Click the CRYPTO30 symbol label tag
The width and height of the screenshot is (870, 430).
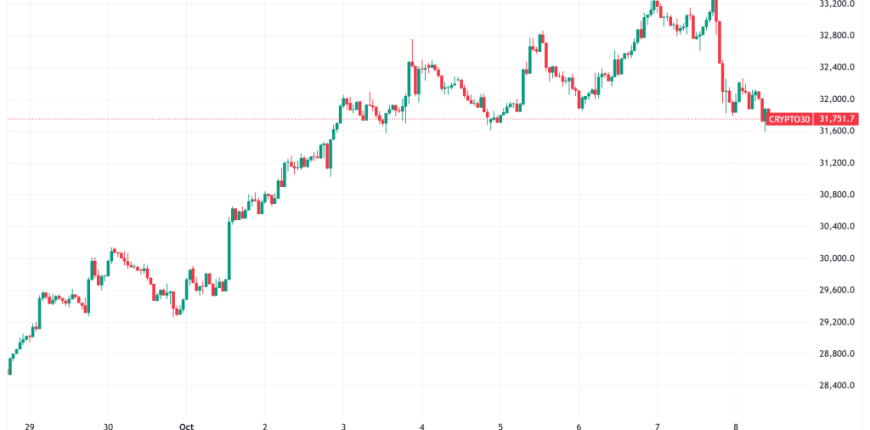[790, 119]
